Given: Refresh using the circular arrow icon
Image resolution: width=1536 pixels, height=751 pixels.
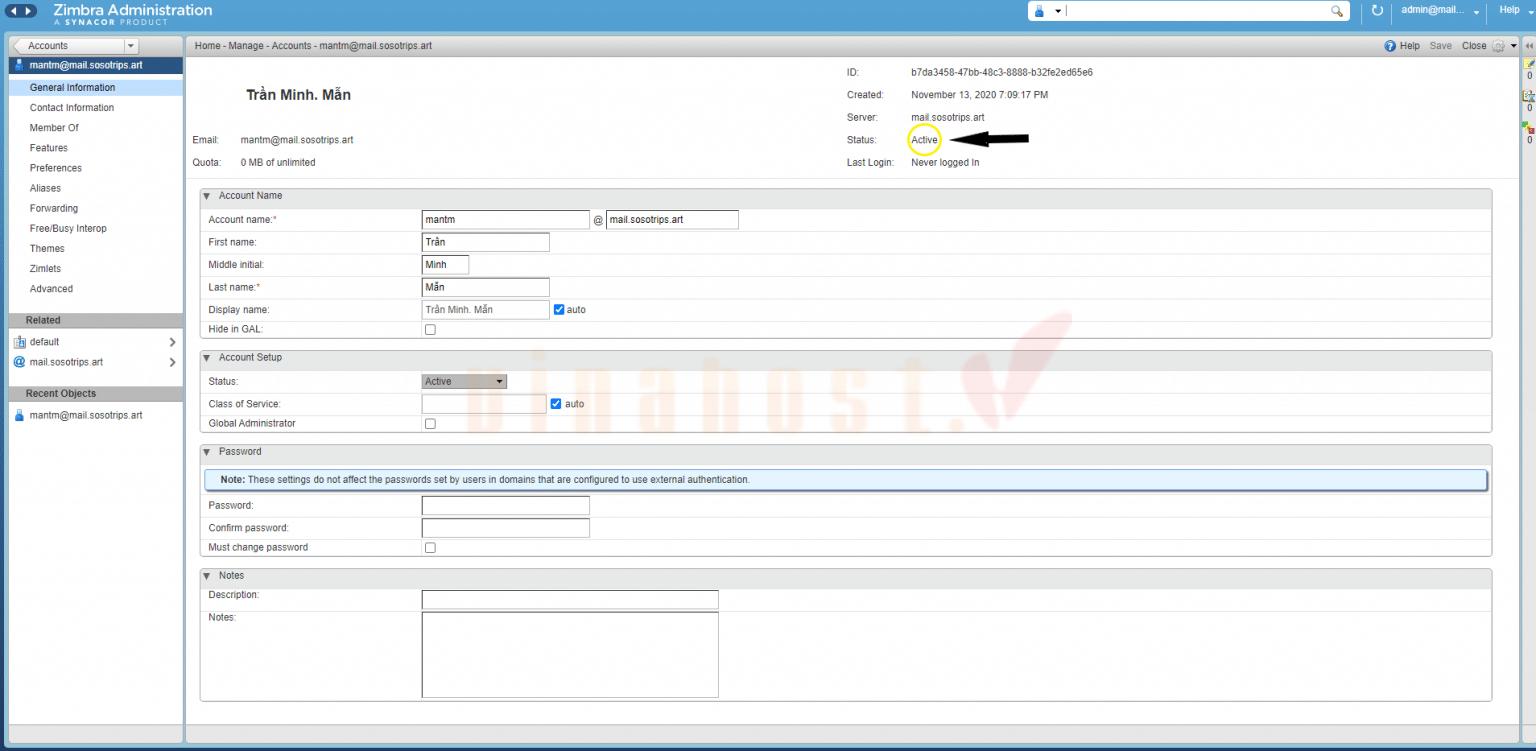Looking at the screenshot, I should coord(1377,10).
